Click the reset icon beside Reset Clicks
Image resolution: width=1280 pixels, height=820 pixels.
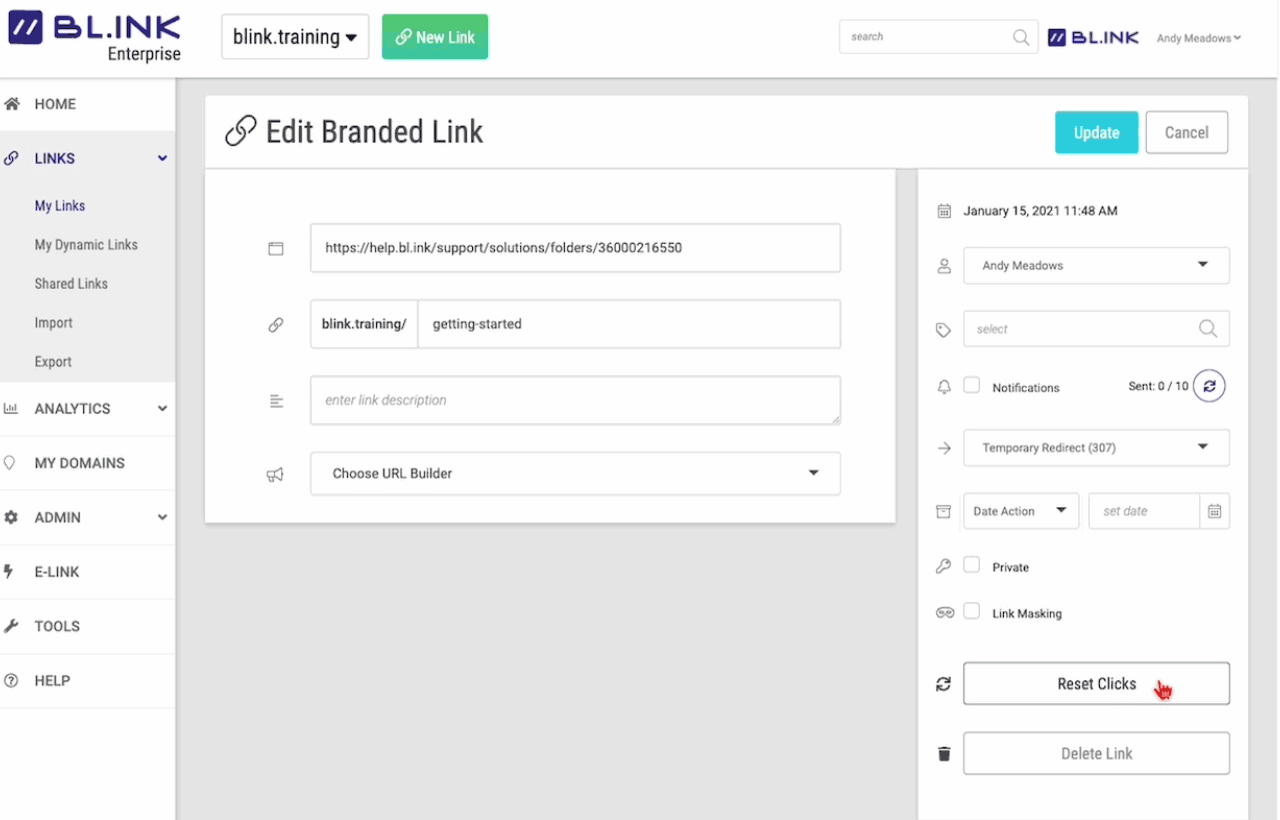pyautogui.click(x=942, y=684)
